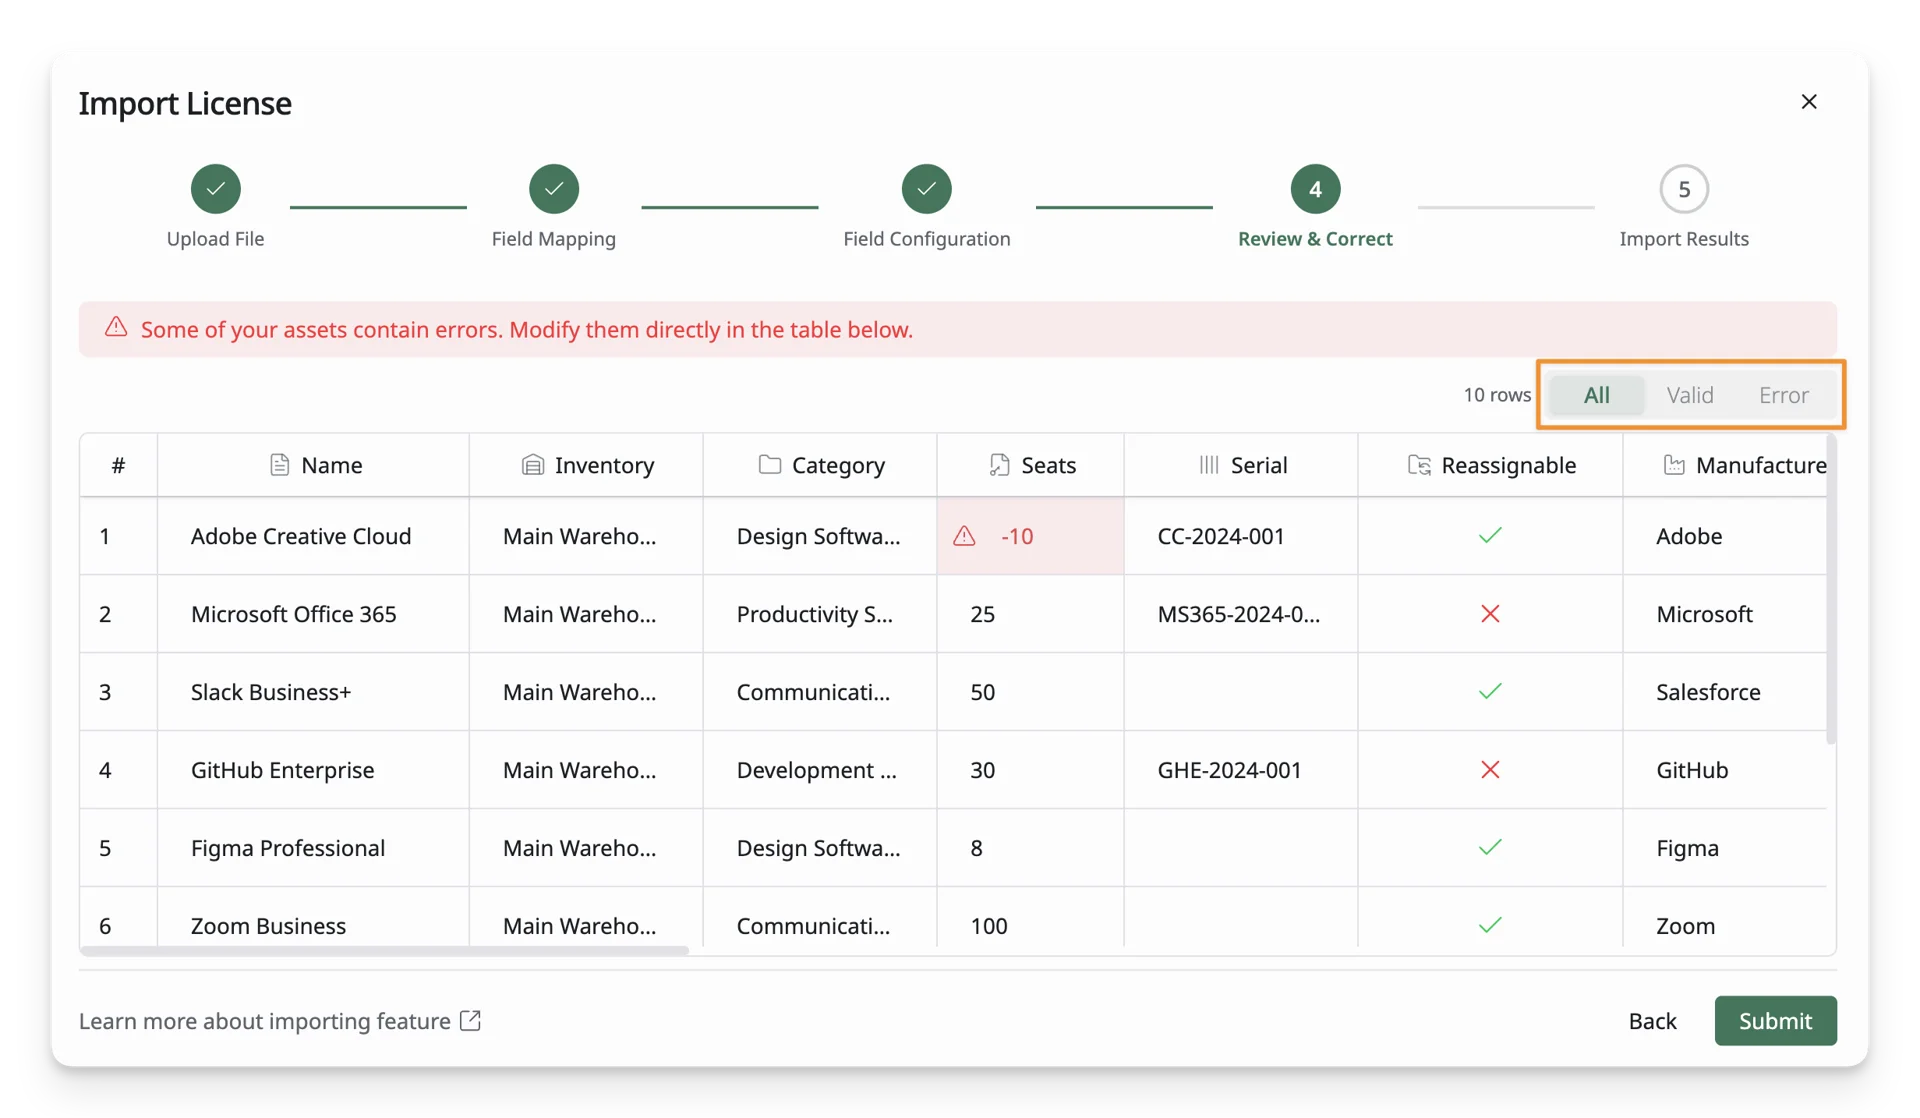Image resolution: width=1920 pixels, height=1118 pixels.
Task: Select the GHE-2024-001 serial cell
Action: tap(1241, 770)
